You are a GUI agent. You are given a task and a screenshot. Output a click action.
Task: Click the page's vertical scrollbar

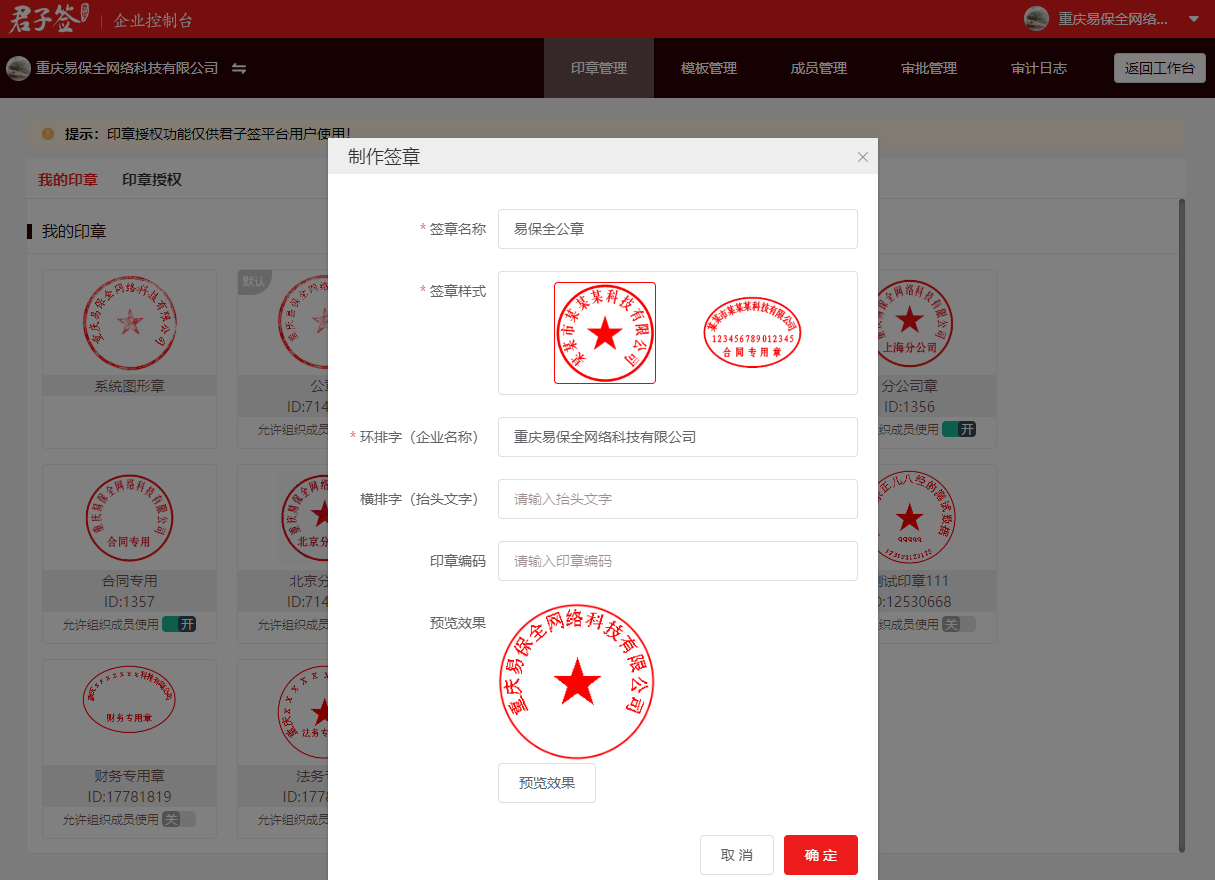pos(1181,525)
